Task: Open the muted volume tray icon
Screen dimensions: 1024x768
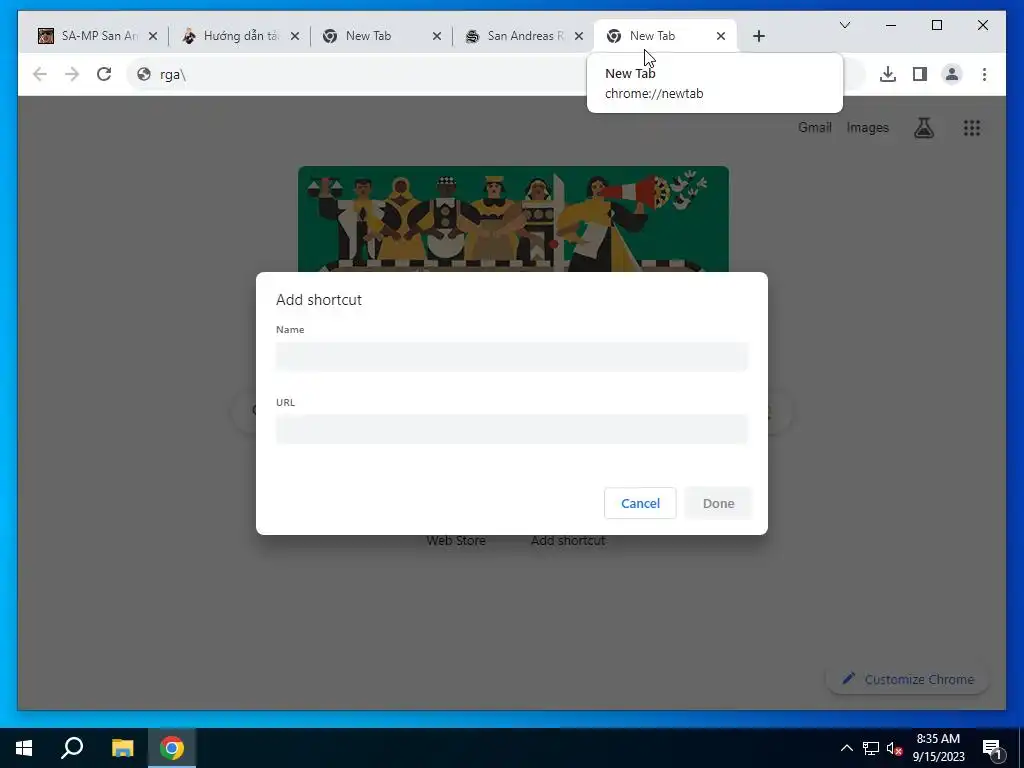Action: point(894,748)
